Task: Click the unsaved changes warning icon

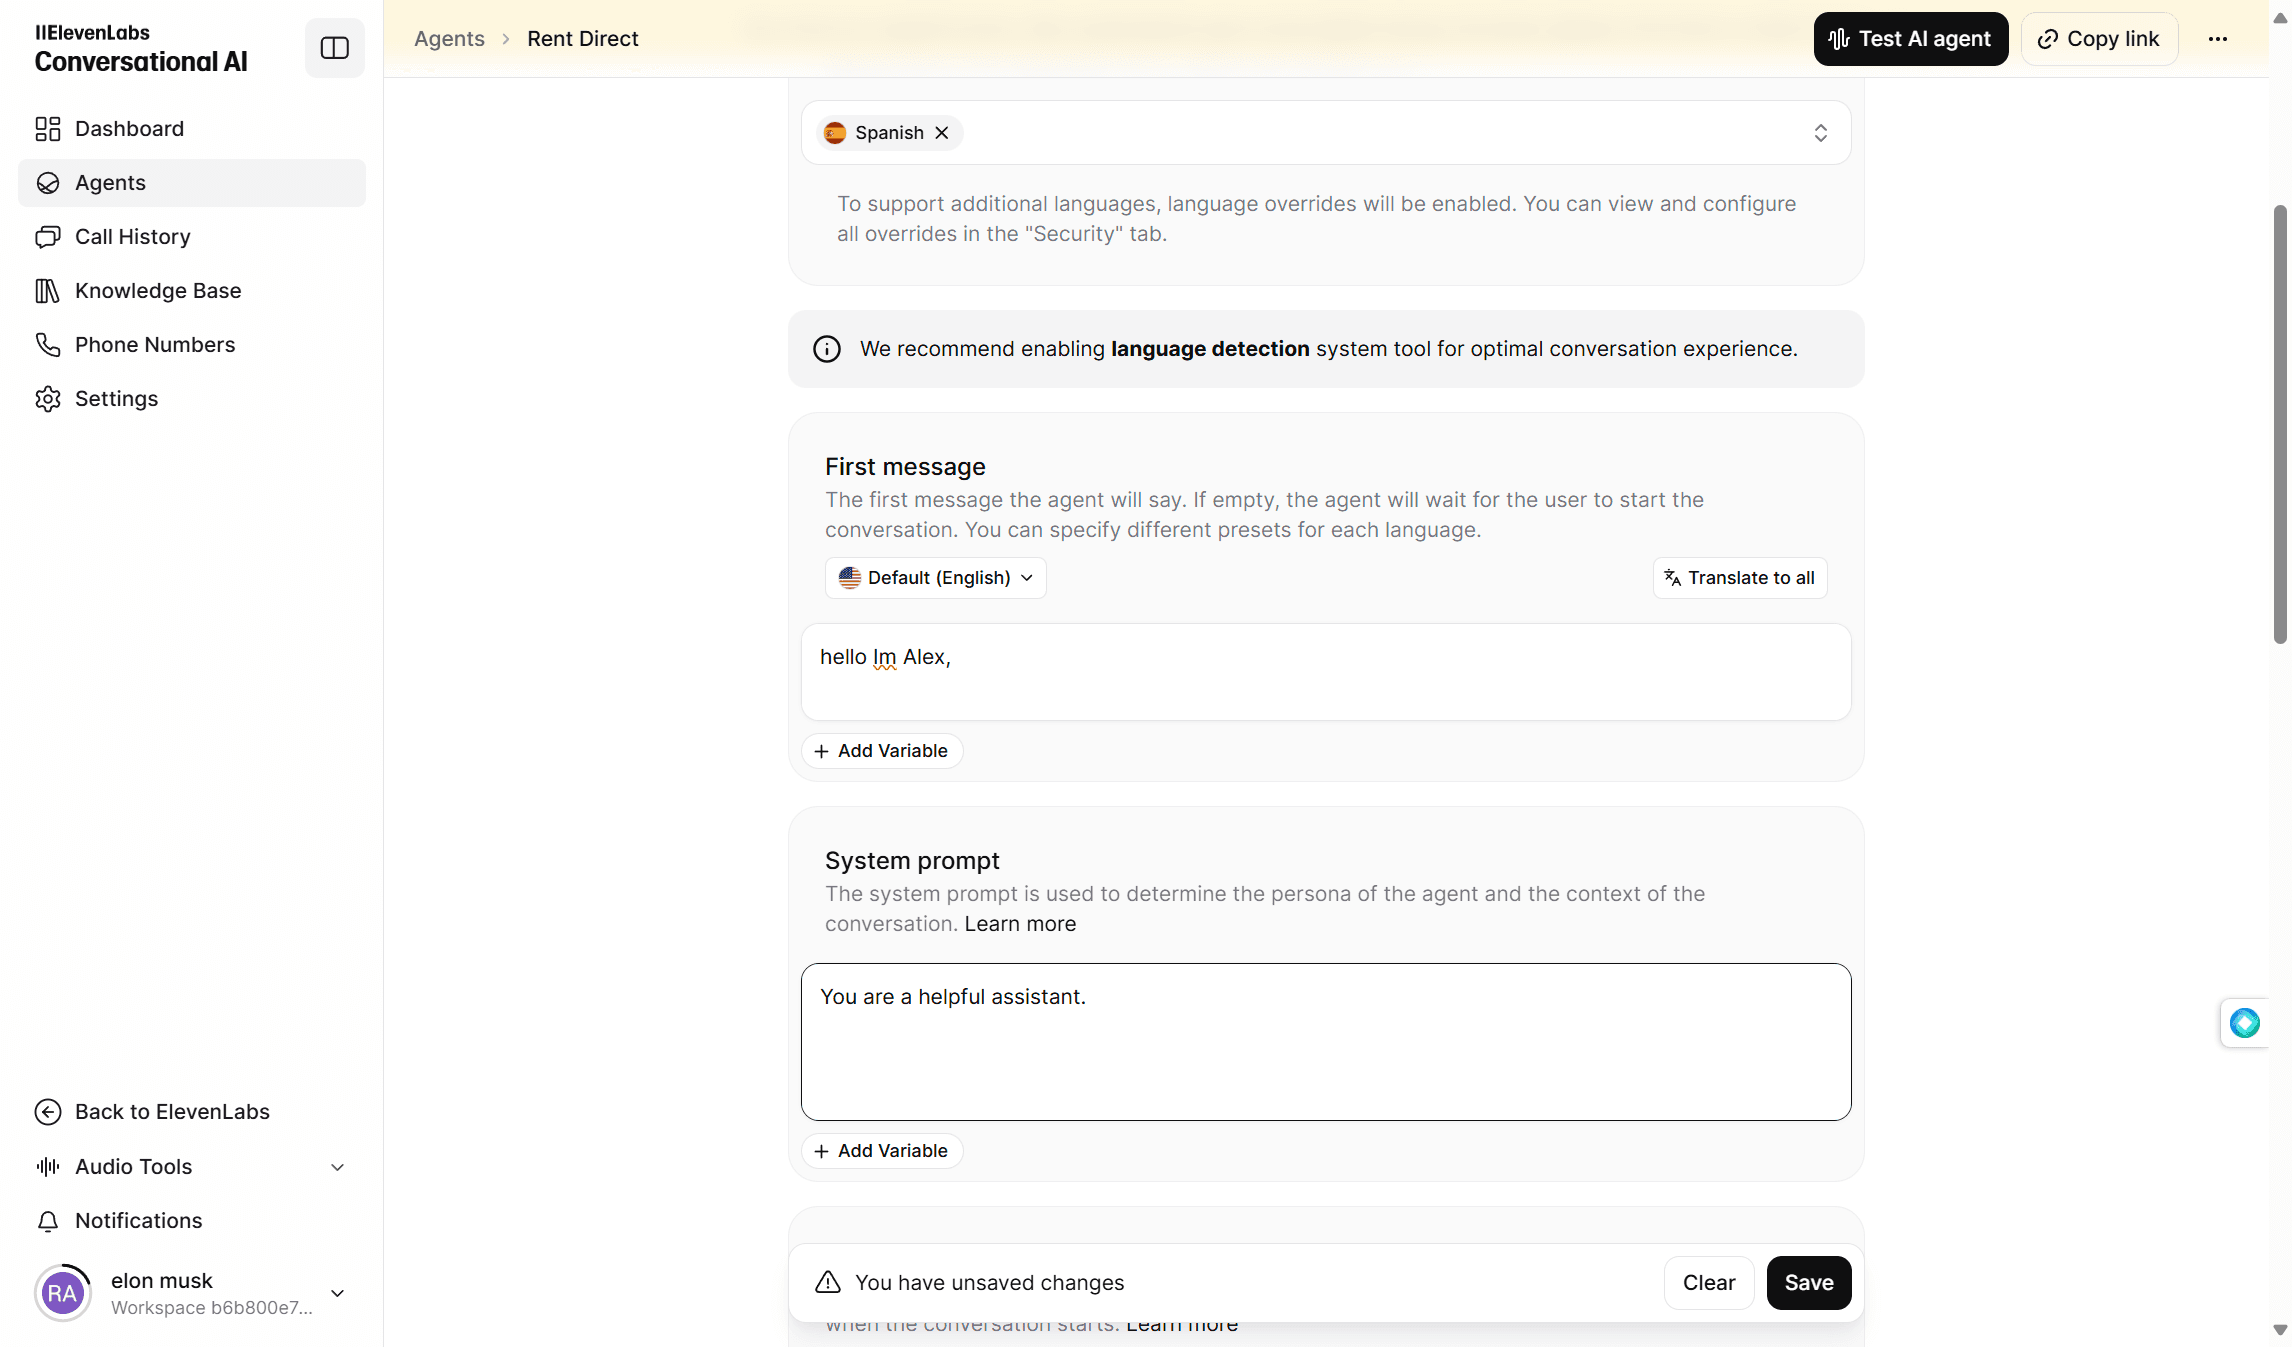Action: point(828,1282)
